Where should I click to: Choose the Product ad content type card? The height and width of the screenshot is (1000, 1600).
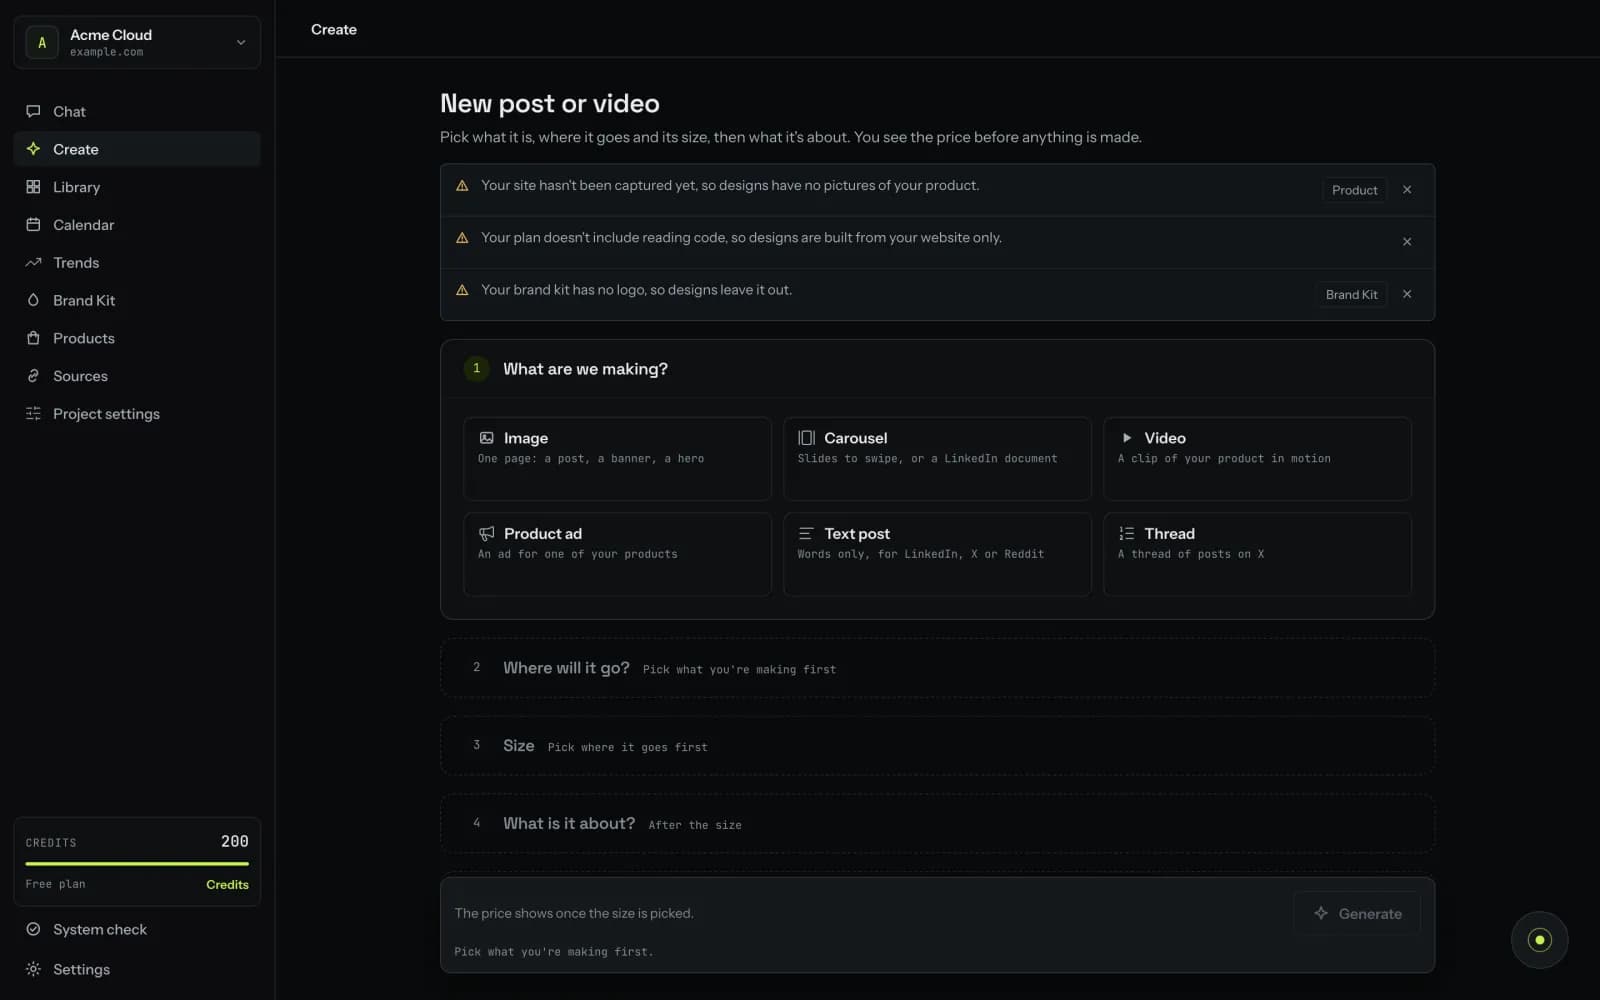pos(617,554)
